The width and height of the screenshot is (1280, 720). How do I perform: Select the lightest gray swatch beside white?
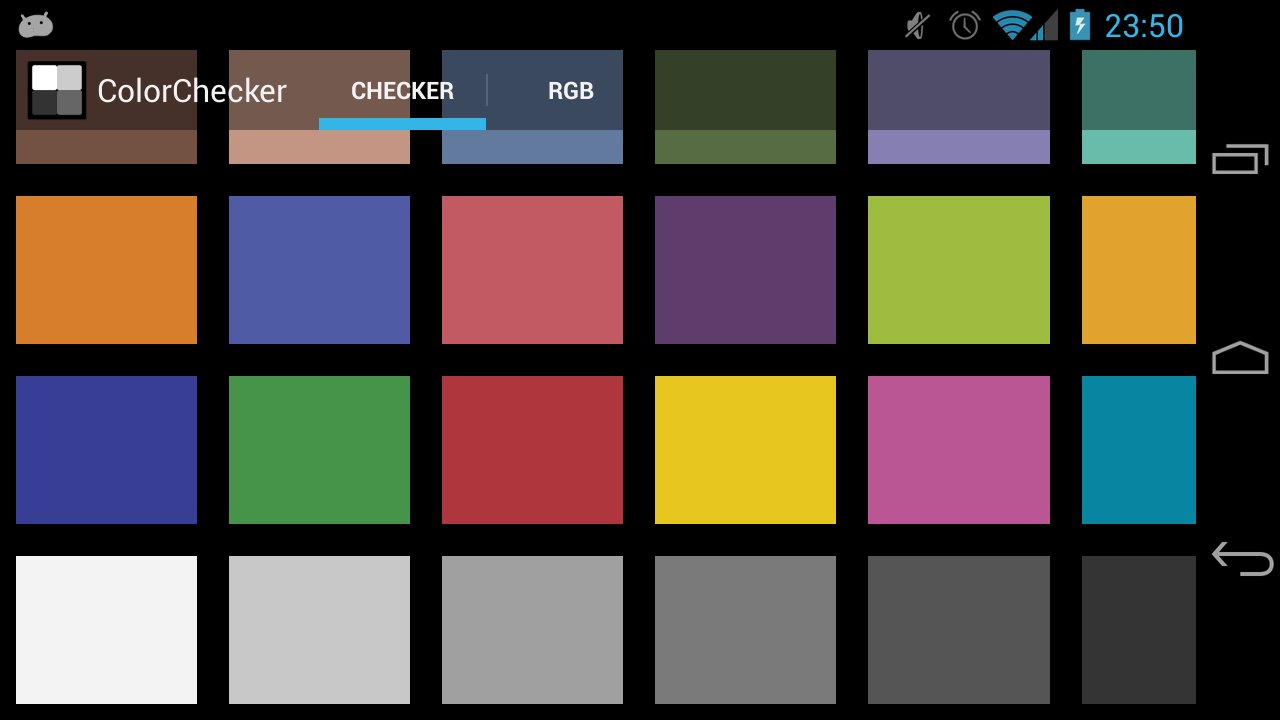click(319, 630)
